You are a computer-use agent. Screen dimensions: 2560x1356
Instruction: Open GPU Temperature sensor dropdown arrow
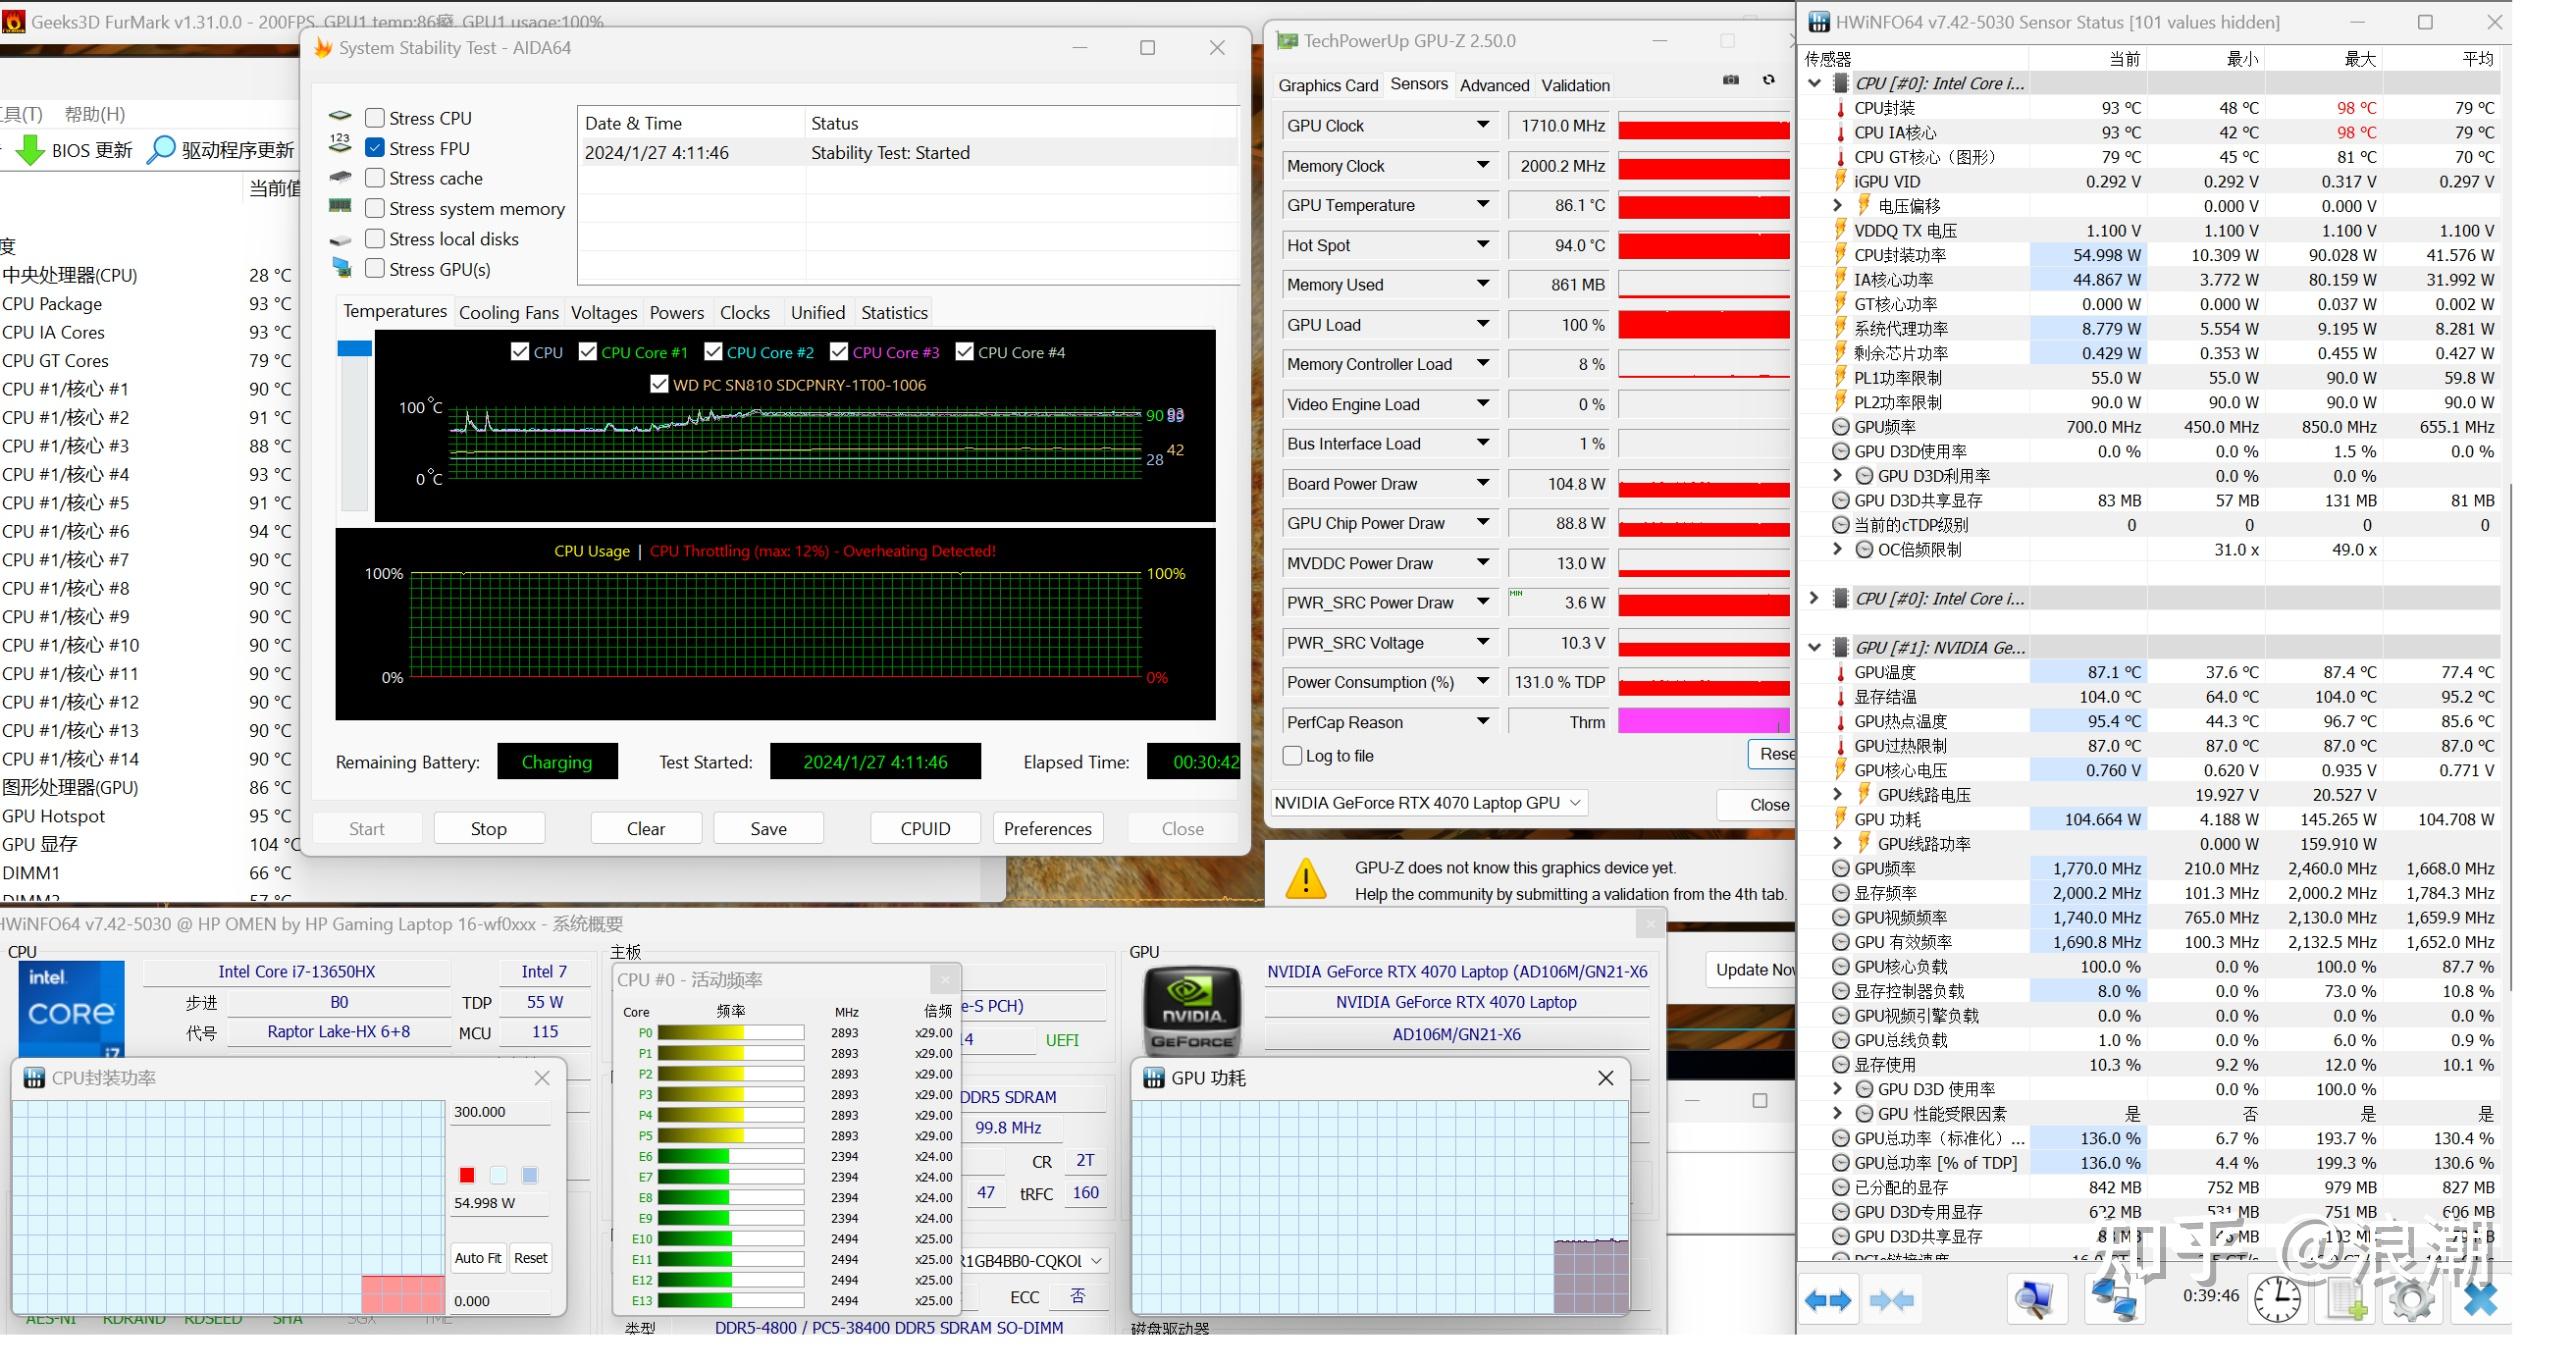pos(1483,205)
